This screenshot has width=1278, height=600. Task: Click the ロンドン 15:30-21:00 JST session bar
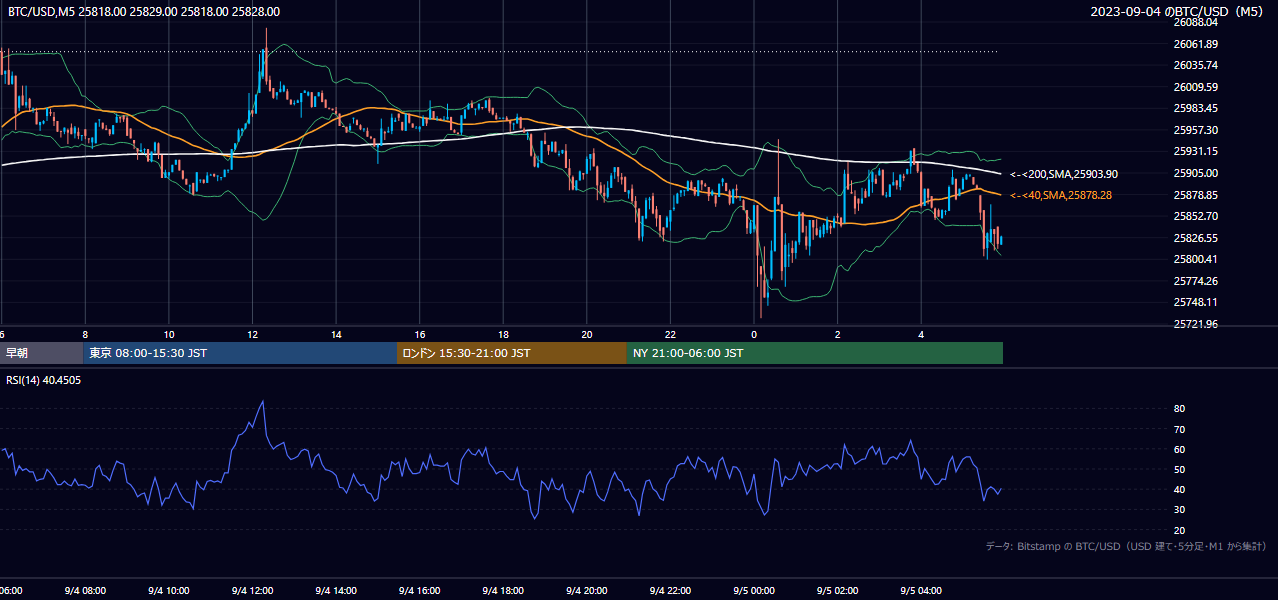[512, 353]
